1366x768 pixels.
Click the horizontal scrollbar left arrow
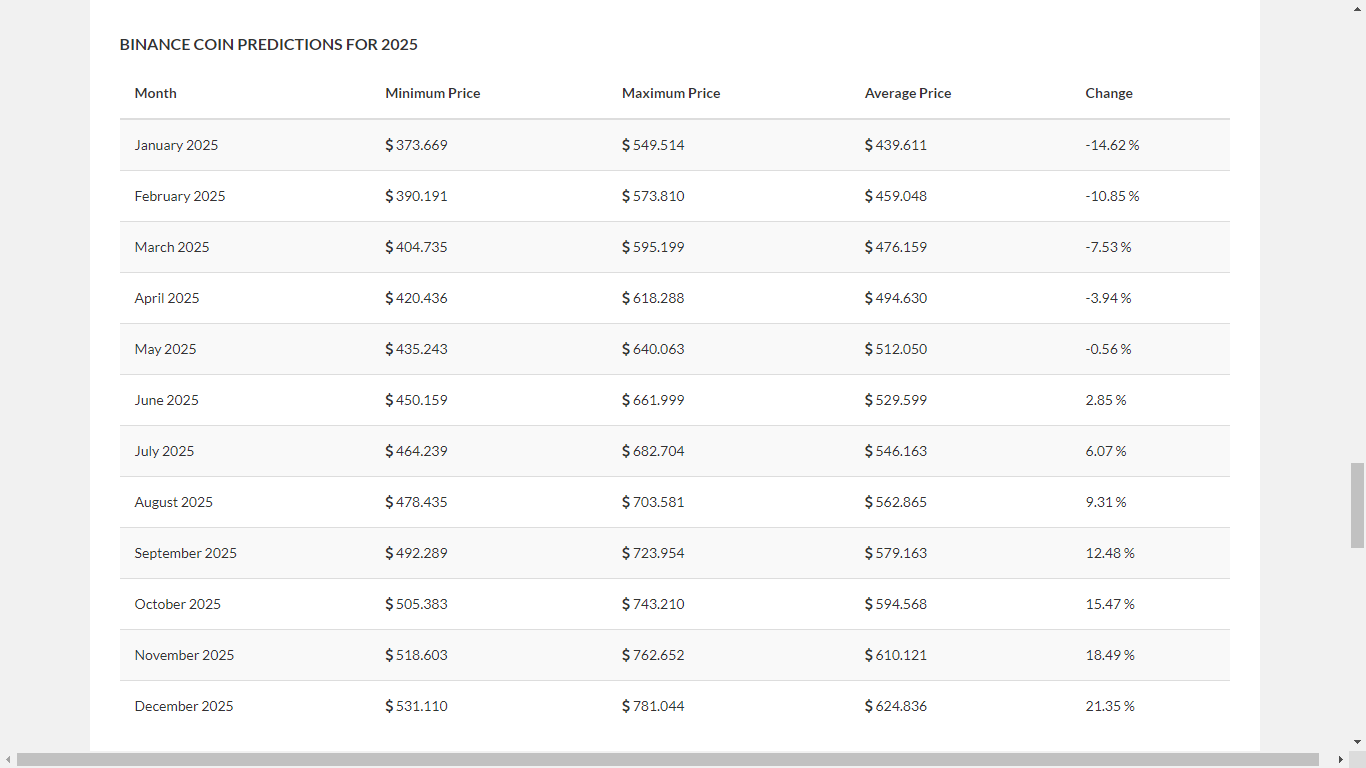click(x=8, y=760)
